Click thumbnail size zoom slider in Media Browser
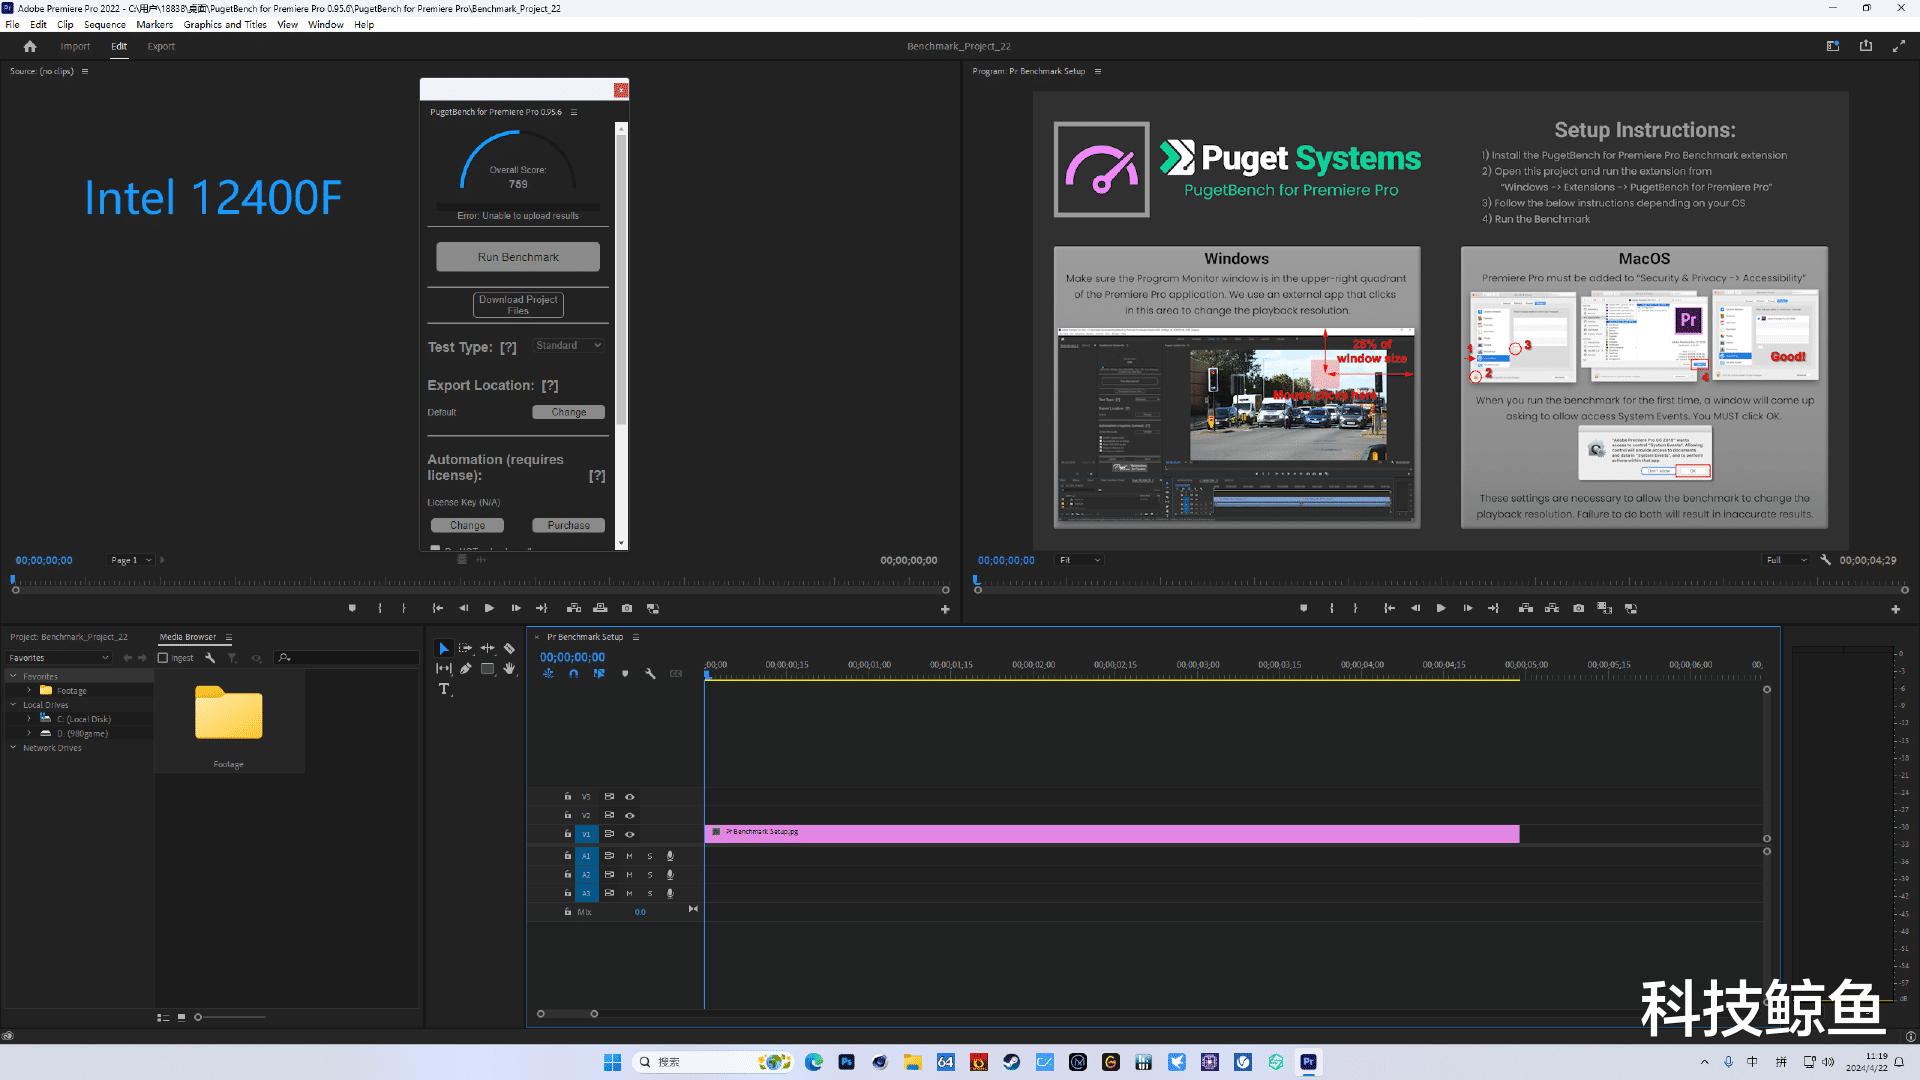Screen dimensions: 1920x1080 [x=198, y=1017]
